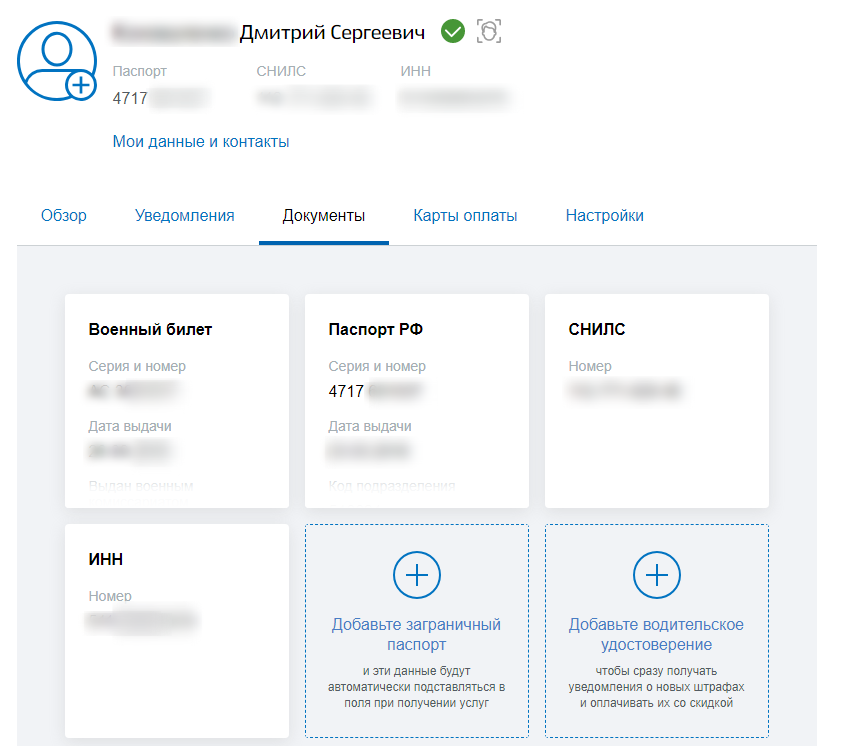Click Номер label in СНИЛС card
Viewport: 843px width, 746px height.
point(590,367)
